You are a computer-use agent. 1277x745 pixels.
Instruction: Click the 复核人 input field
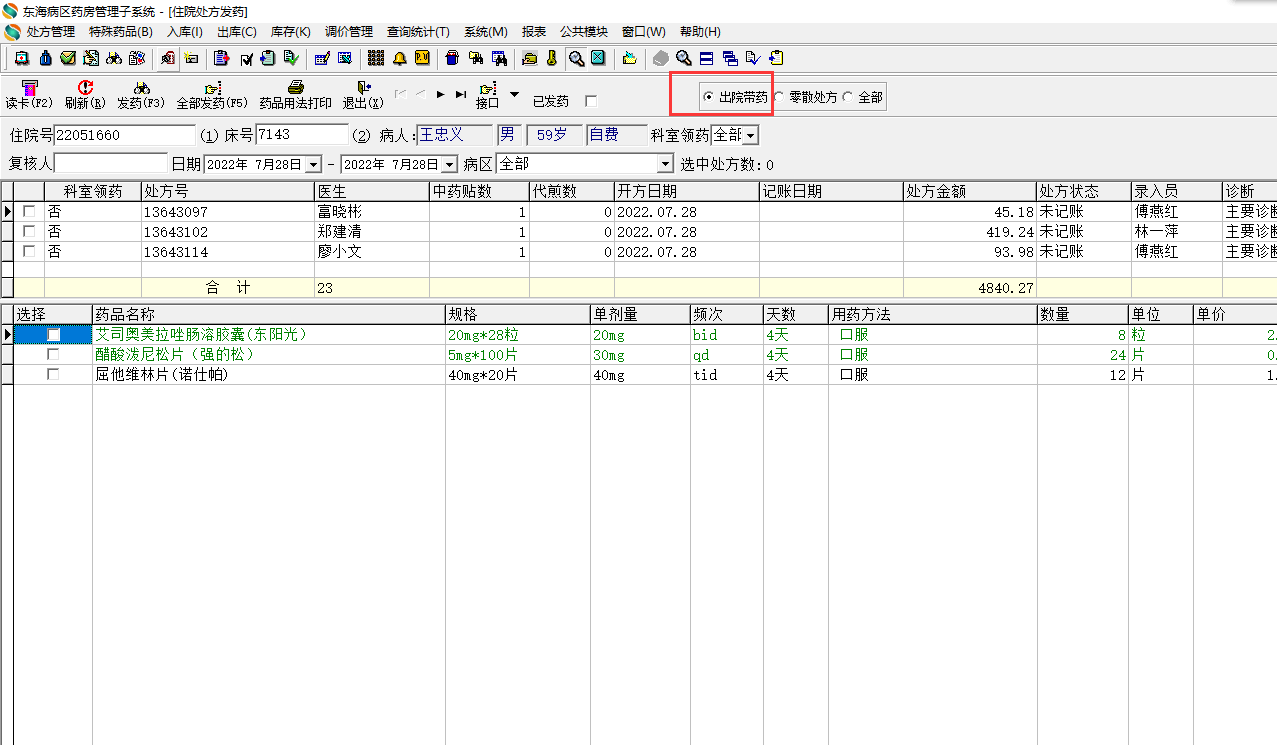point(111,163)
